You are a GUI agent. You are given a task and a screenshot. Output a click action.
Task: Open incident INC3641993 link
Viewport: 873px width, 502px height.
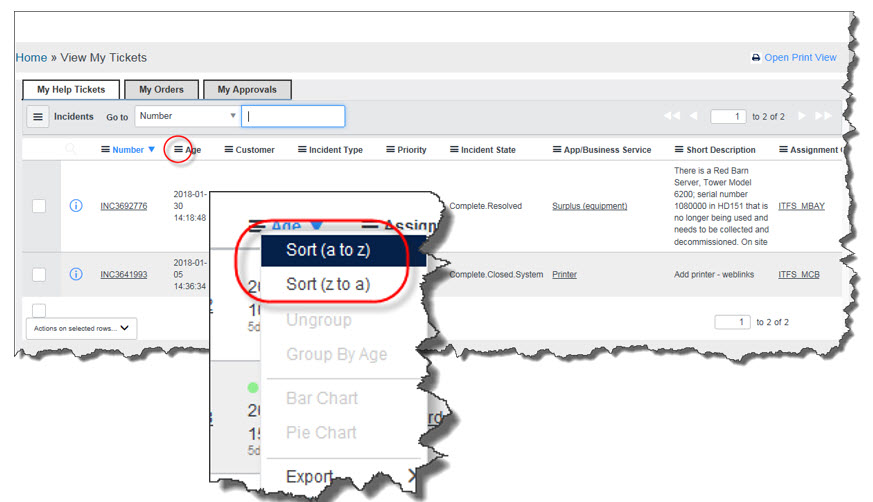[x=124, y=274]
